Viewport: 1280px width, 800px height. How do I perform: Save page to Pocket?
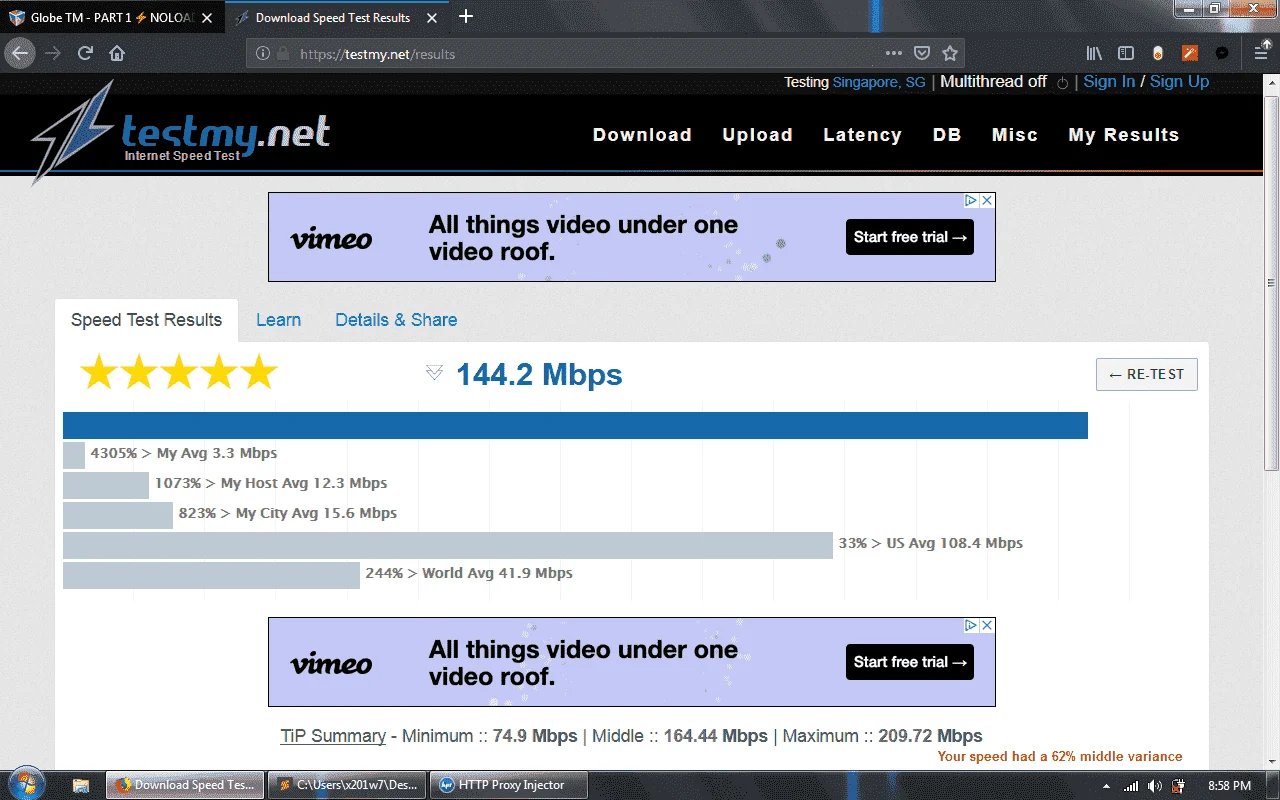pos(922,53)
